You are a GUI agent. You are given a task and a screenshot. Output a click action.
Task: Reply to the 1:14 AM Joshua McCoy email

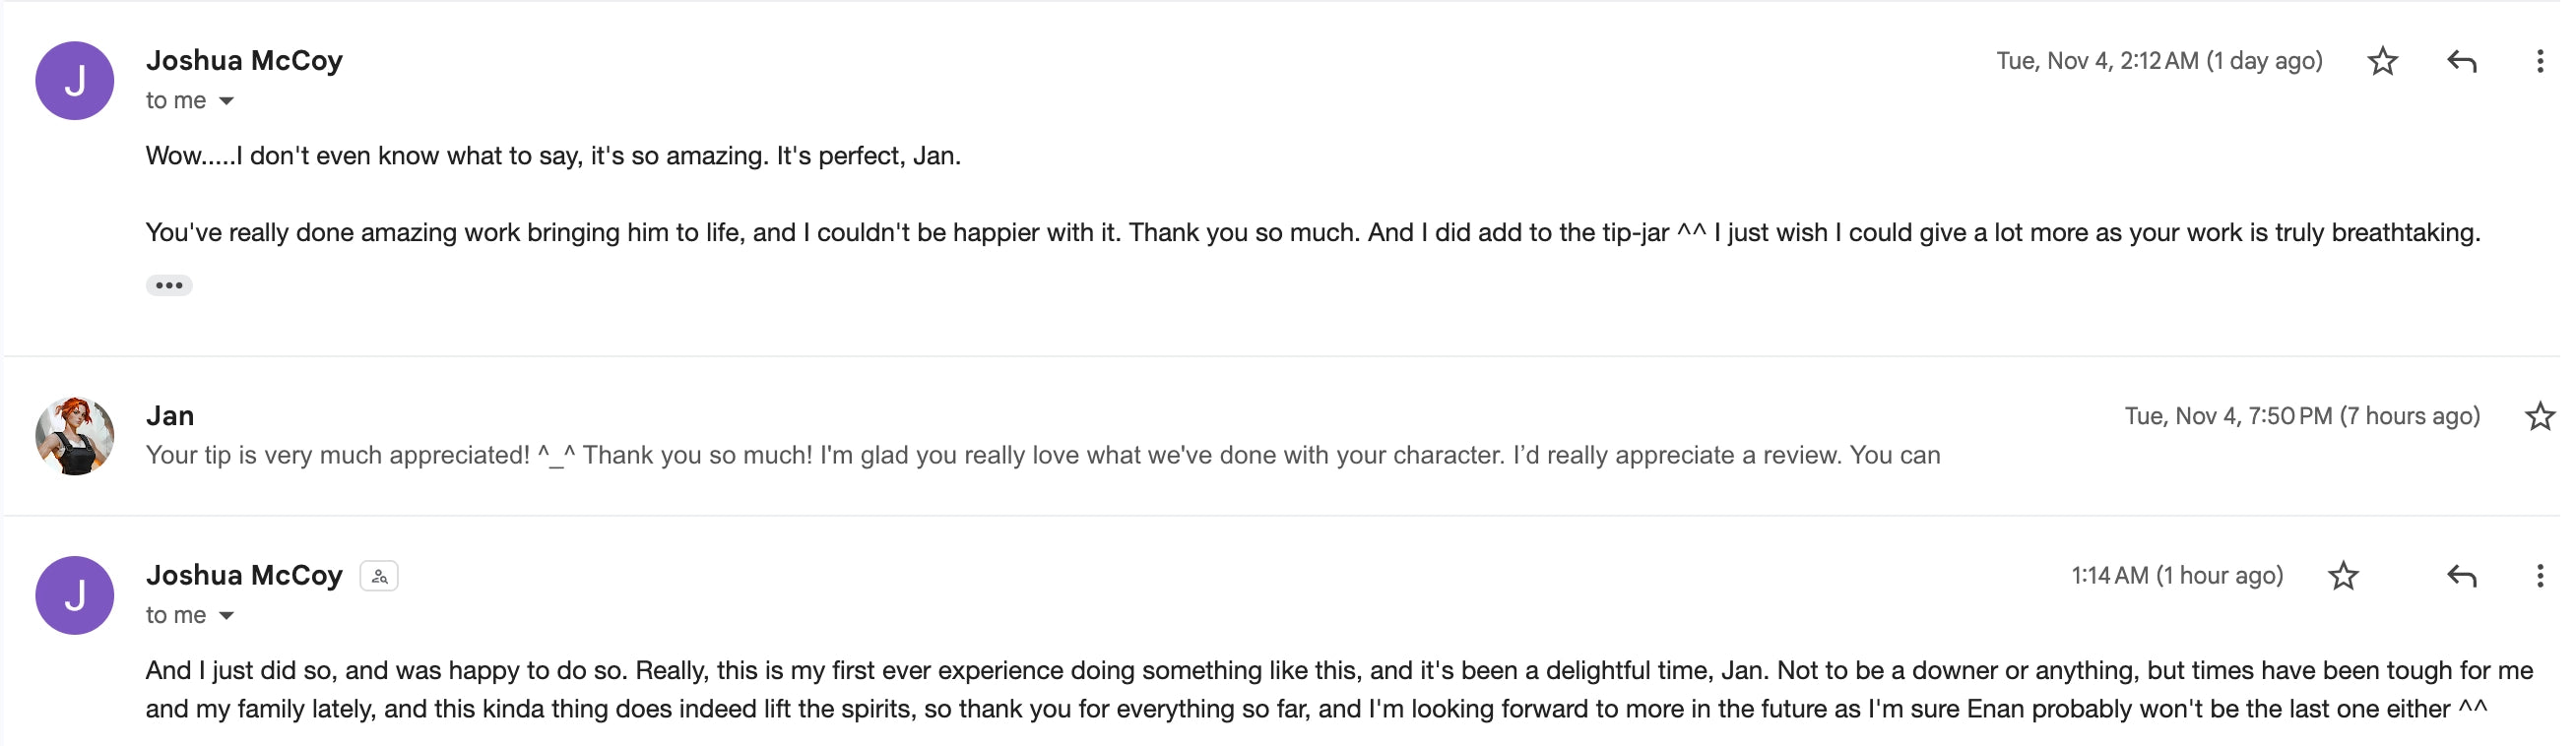point(2461,576)
